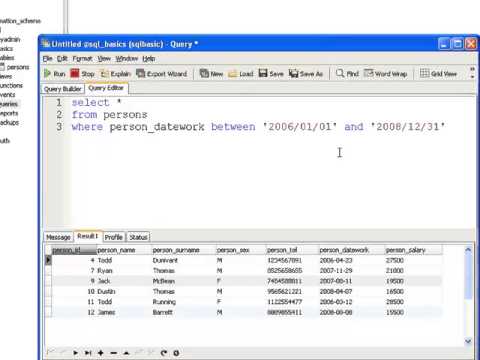480x360 pixels.
Task: Click the person_surname column header
Action: pos(184,250)
